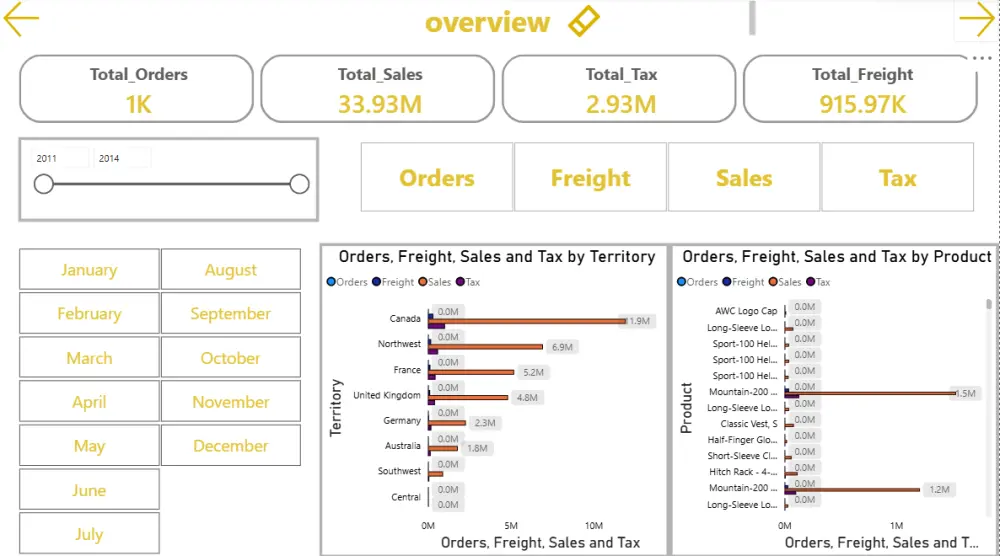The image size is (1000, 556).
Task: Click the Tax legend marker in Territory chart
Action: pos(460,282)
